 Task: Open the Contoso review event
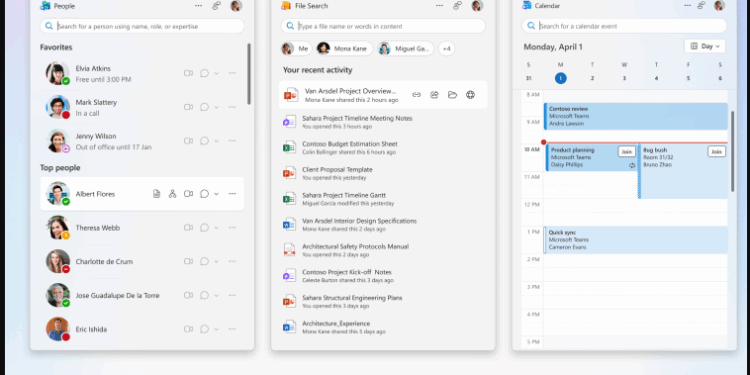click(x=636, y=116)
